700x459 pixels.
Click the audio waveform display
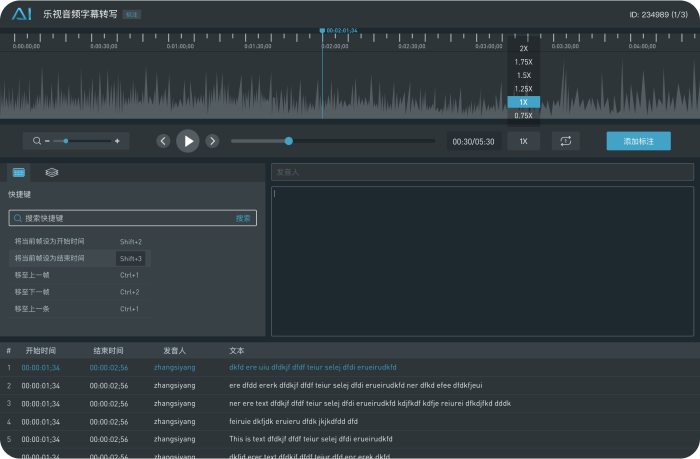pos(350,87)
